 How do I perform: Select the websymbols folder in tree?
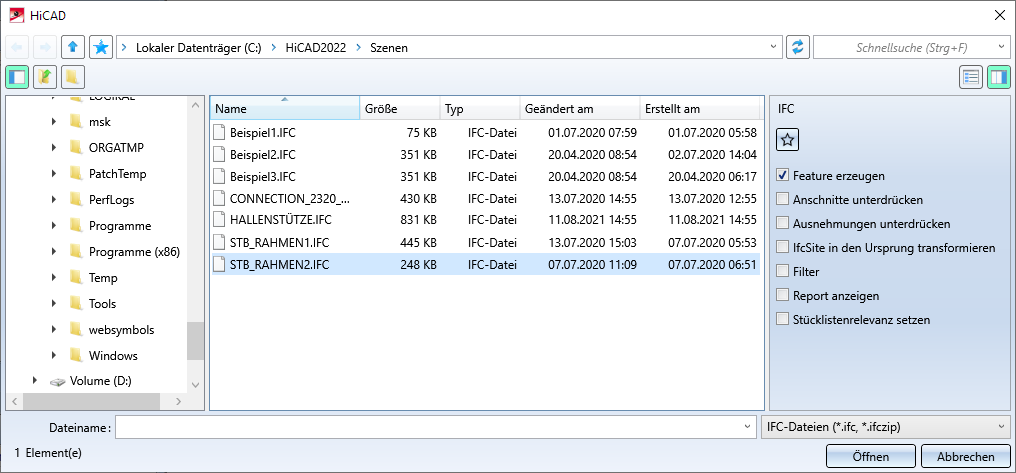[x=121, y=329]
